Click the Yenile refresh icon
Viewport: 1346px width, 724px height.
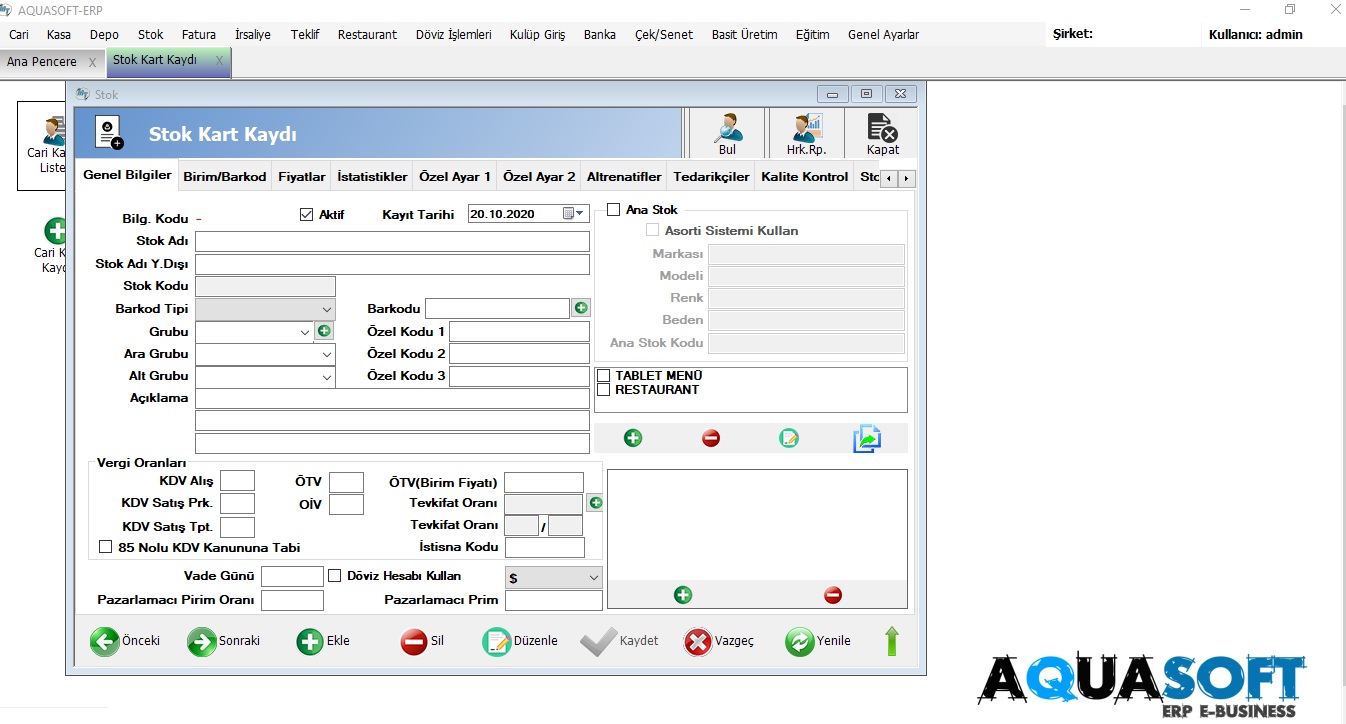[799, 641]
